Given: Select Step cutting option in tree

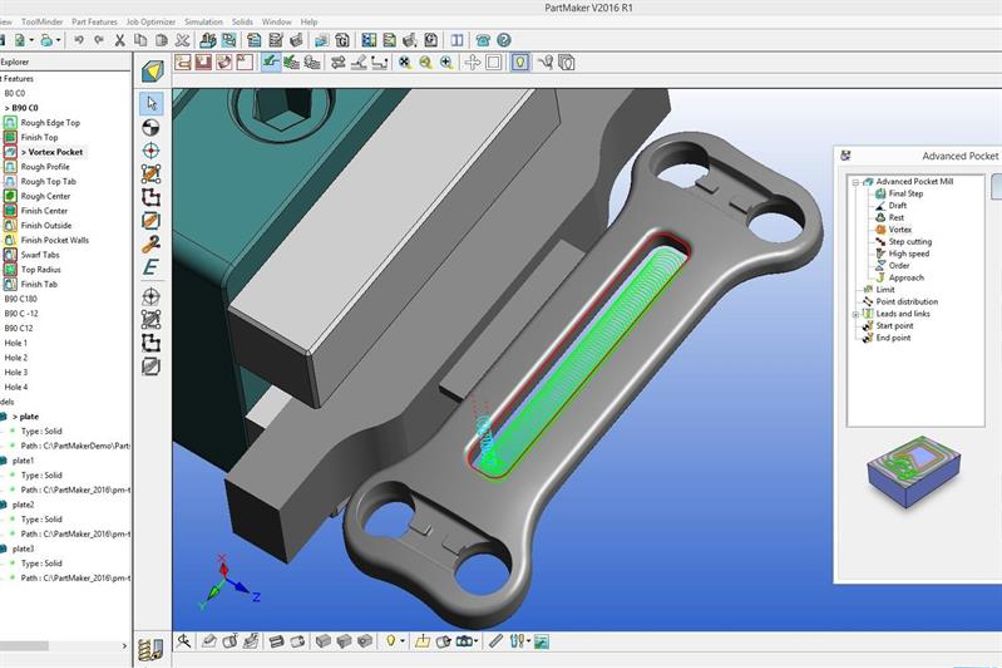Looking at the screenshot, I should [910, 242].
